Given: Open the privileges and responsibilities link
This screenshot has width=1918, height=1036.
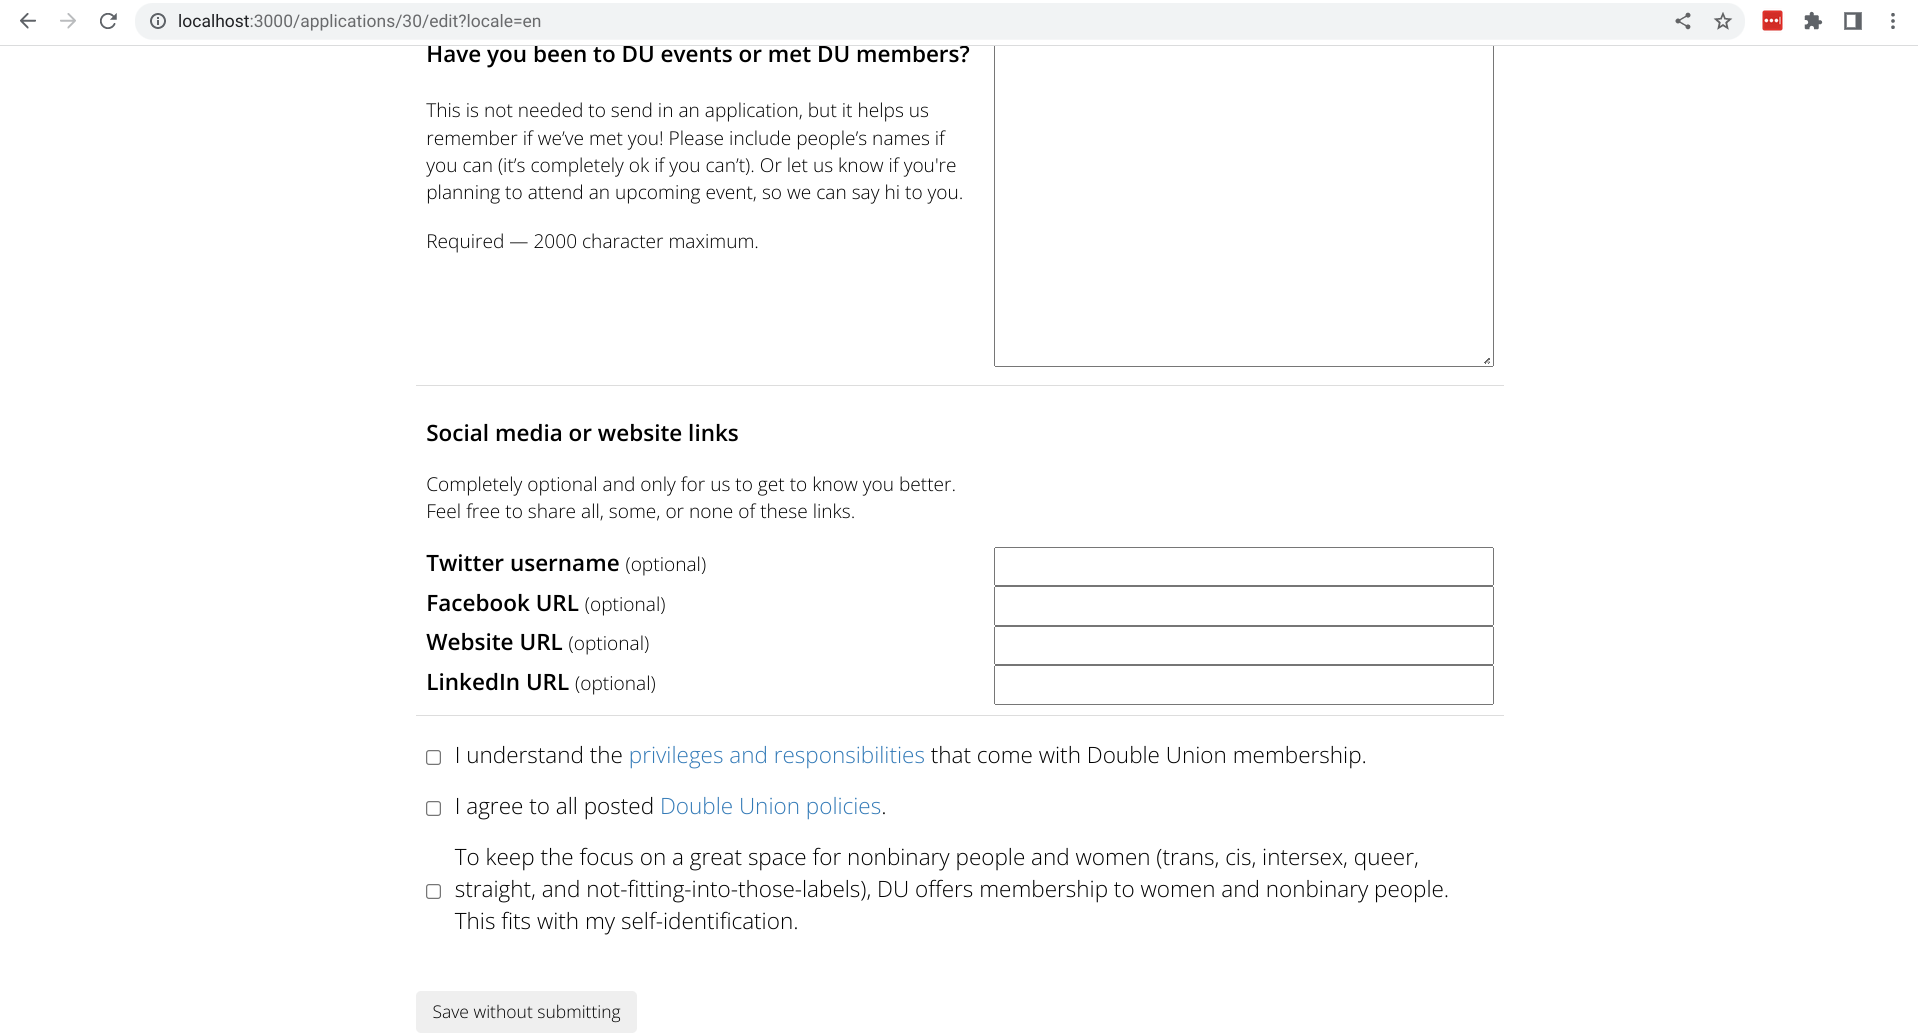Looking at the screenshot, I should [x=776, y=755].
